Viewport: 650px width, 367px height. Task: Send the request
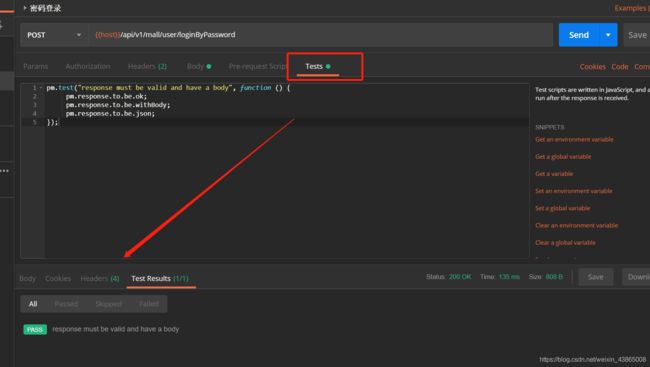click(579, 35)
